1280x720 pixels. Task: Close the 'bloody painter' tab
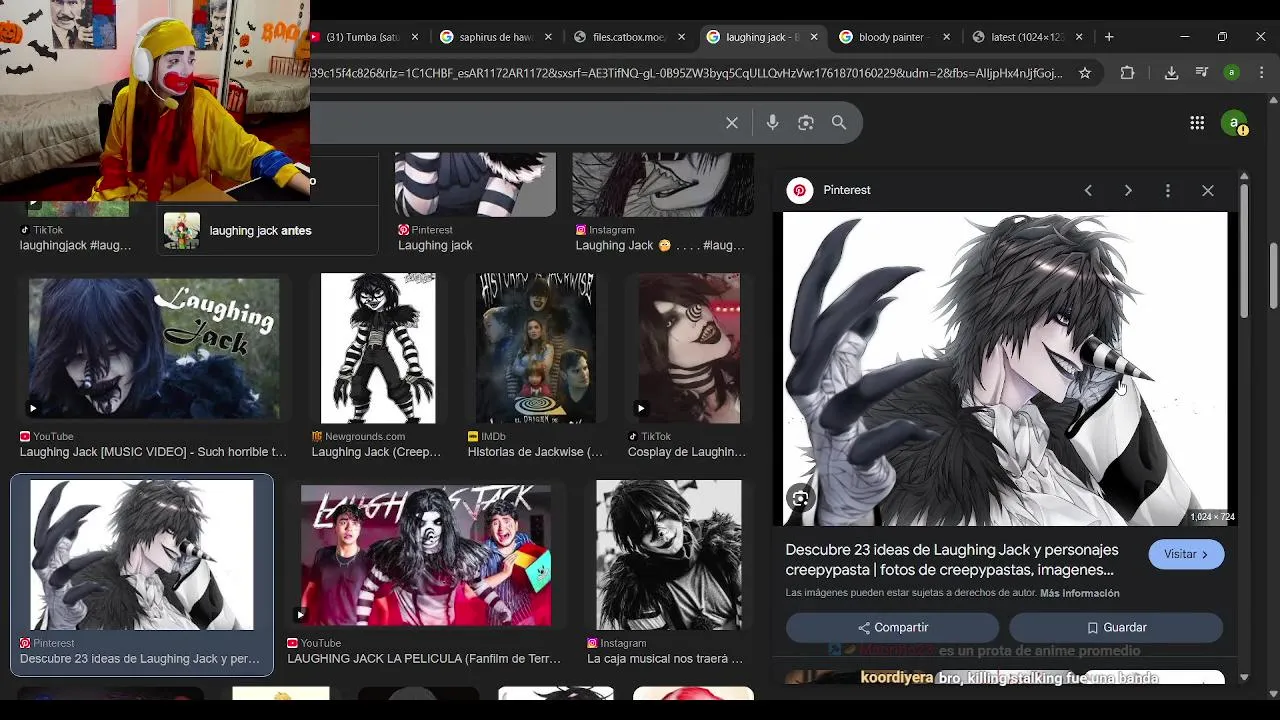(946, 37)
